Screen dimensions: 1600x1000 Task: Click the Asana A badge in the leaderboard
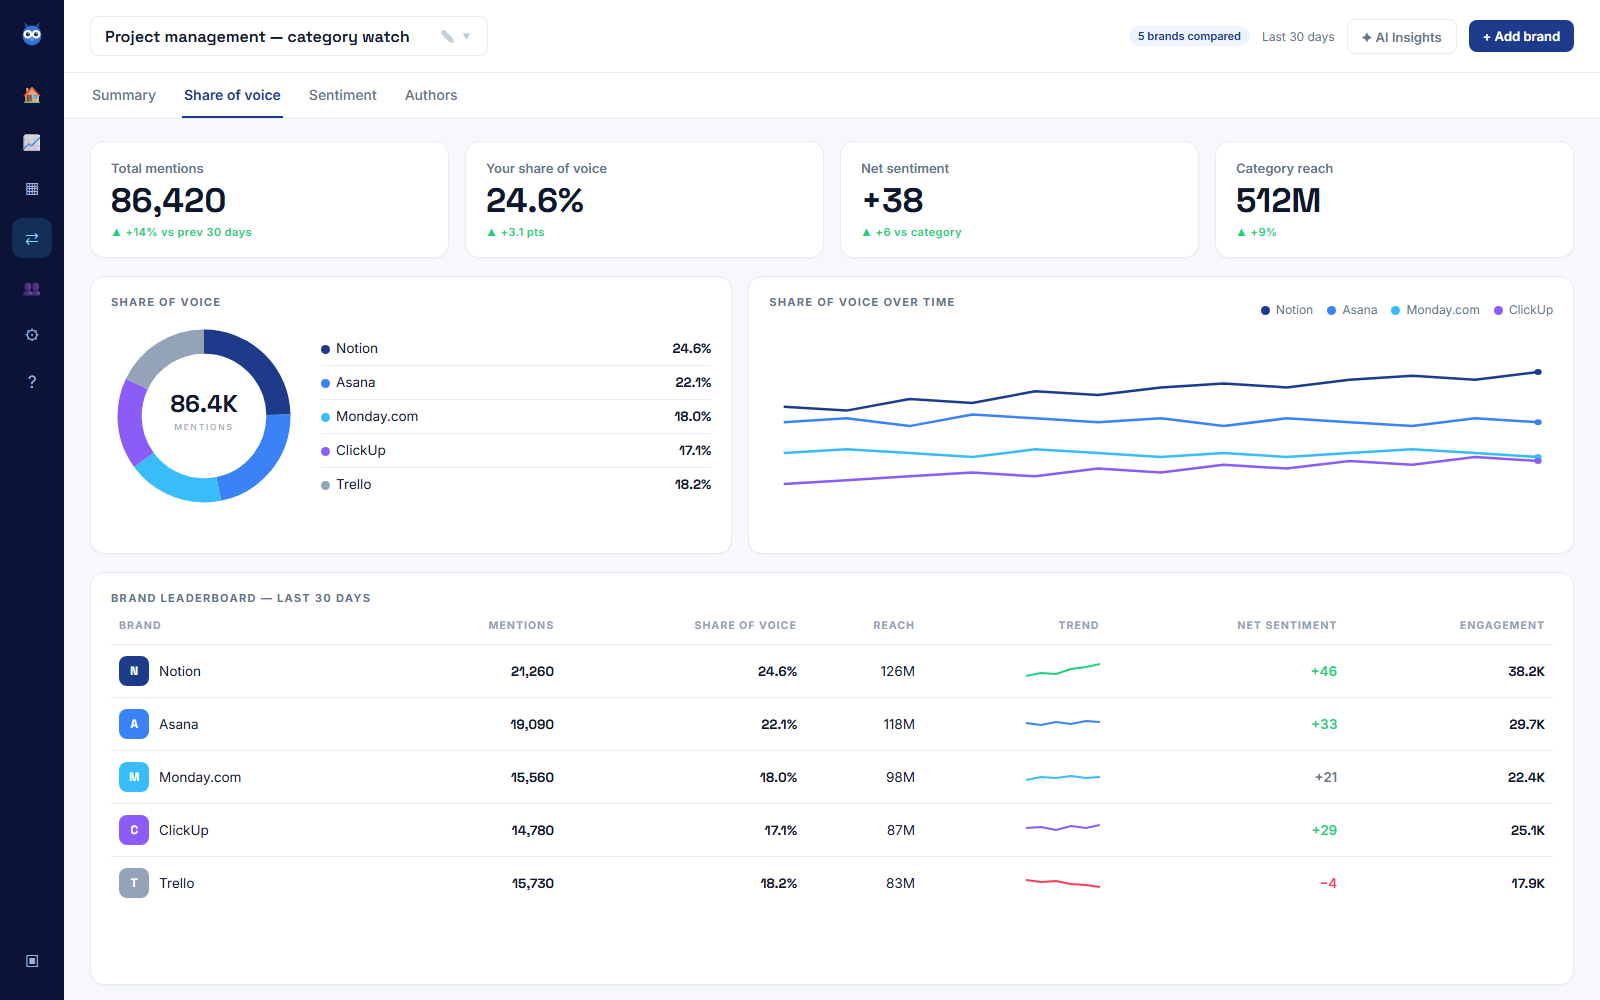[134, 724]
